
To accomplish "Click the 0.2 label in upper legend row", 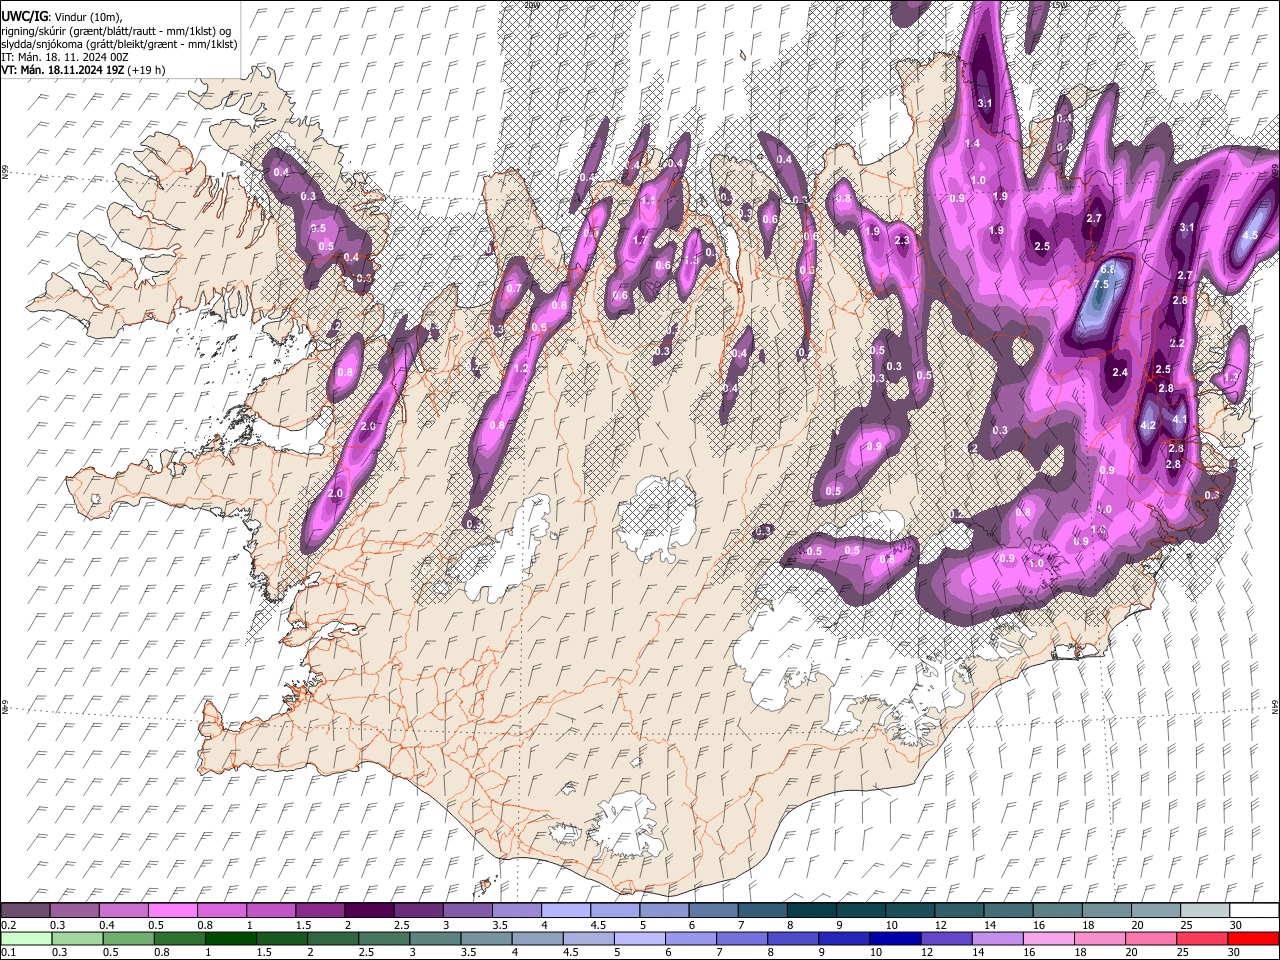I will [x=7, y=925].
